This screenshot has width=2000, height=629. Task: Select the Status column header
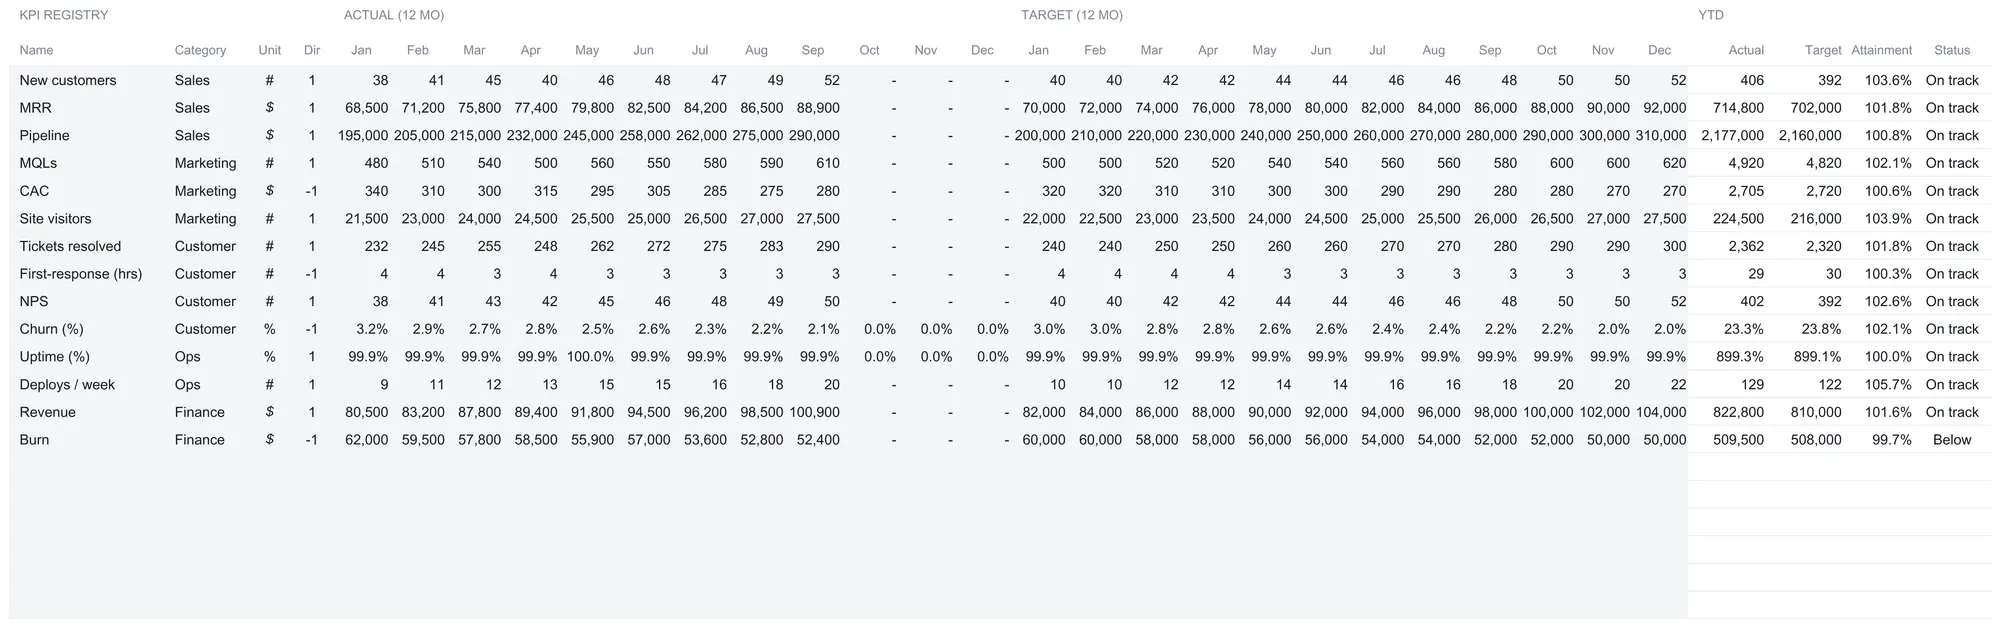click(1952, 50)
